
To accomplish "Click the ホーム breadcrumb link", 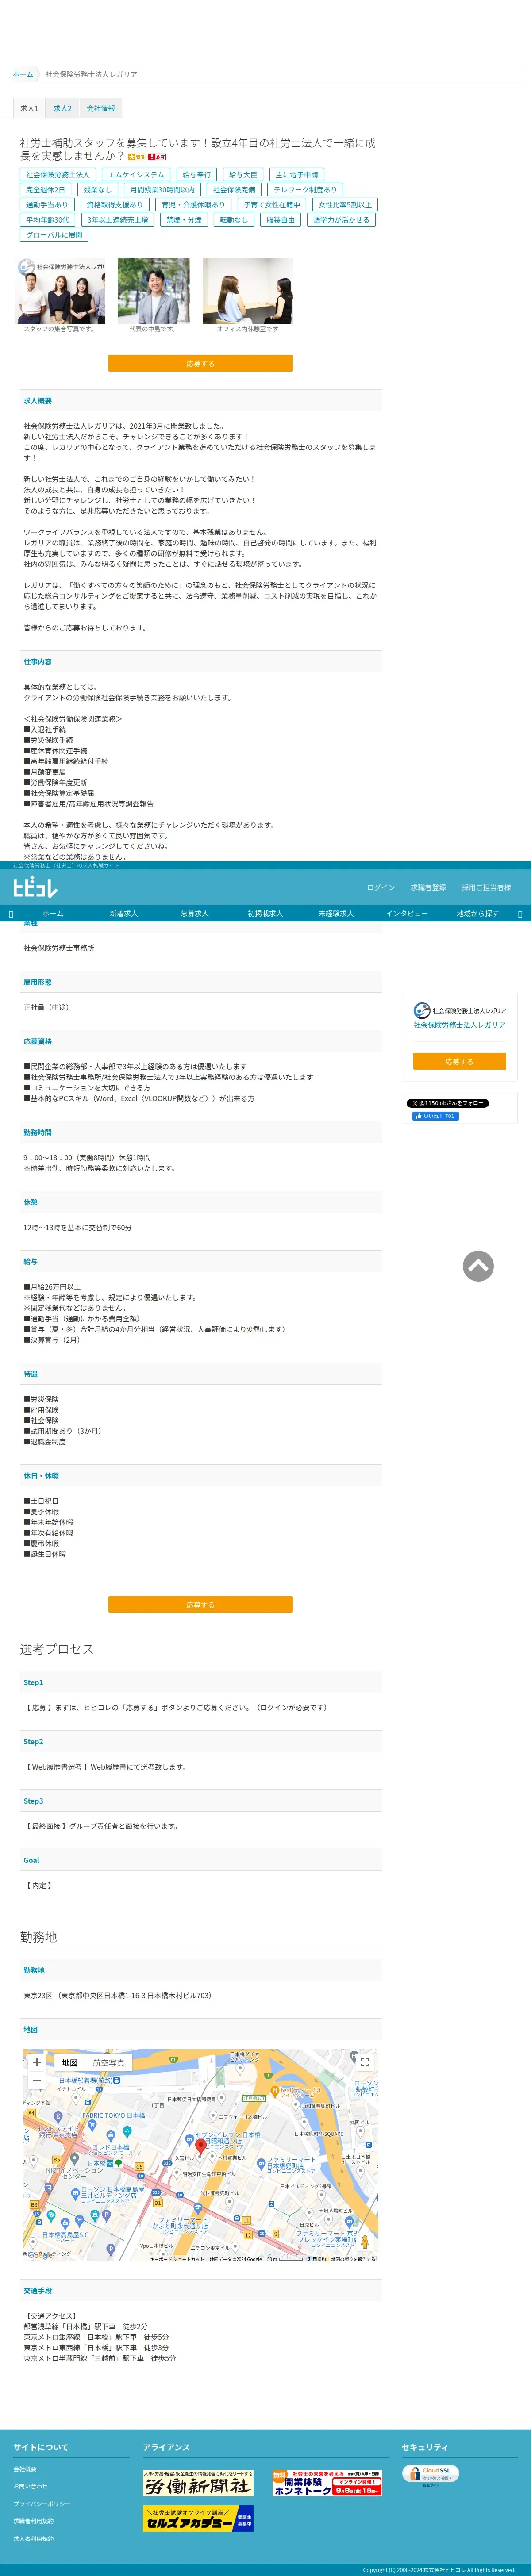I will 22,74.
